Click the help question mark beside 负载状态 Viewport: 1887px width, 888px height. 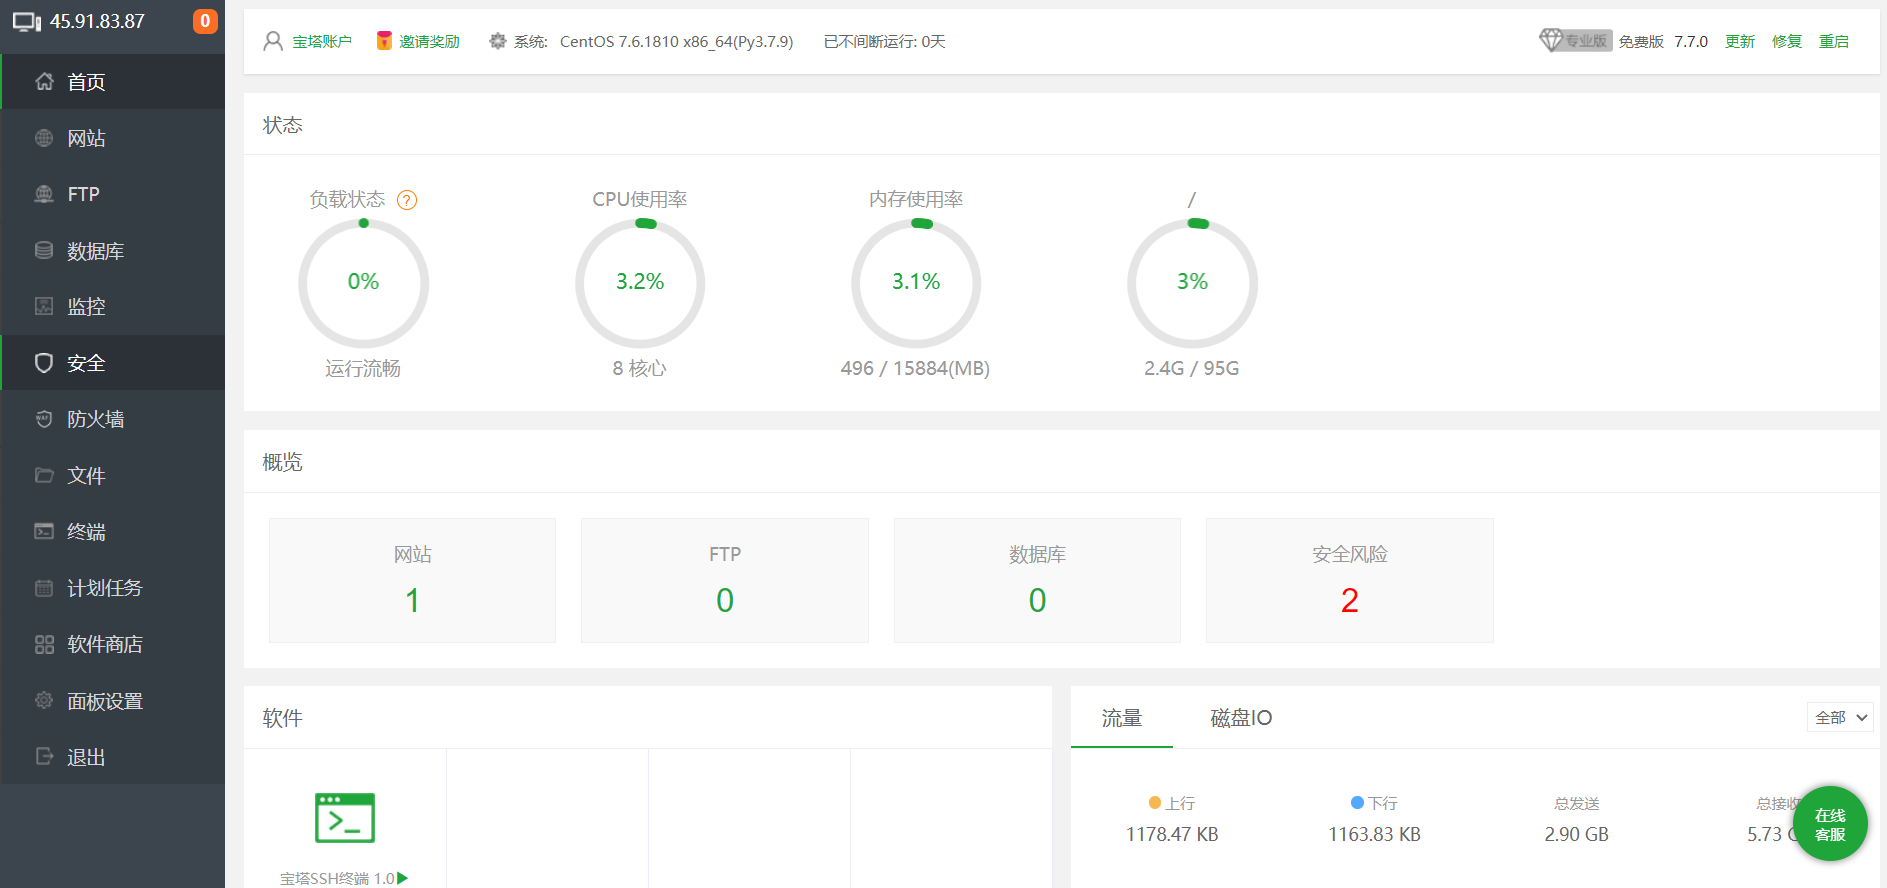tap(407, 200)
